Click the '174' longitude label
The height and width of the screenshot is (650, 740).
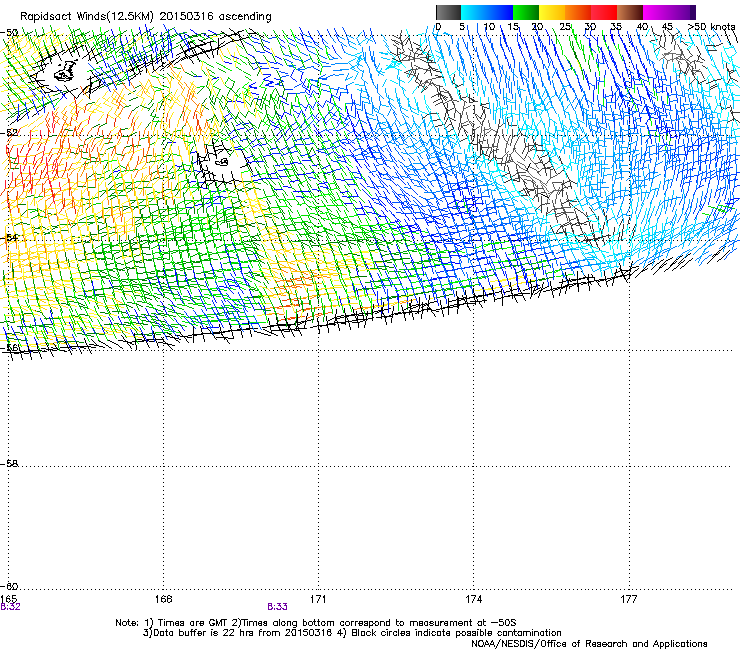tap(473, 599)
